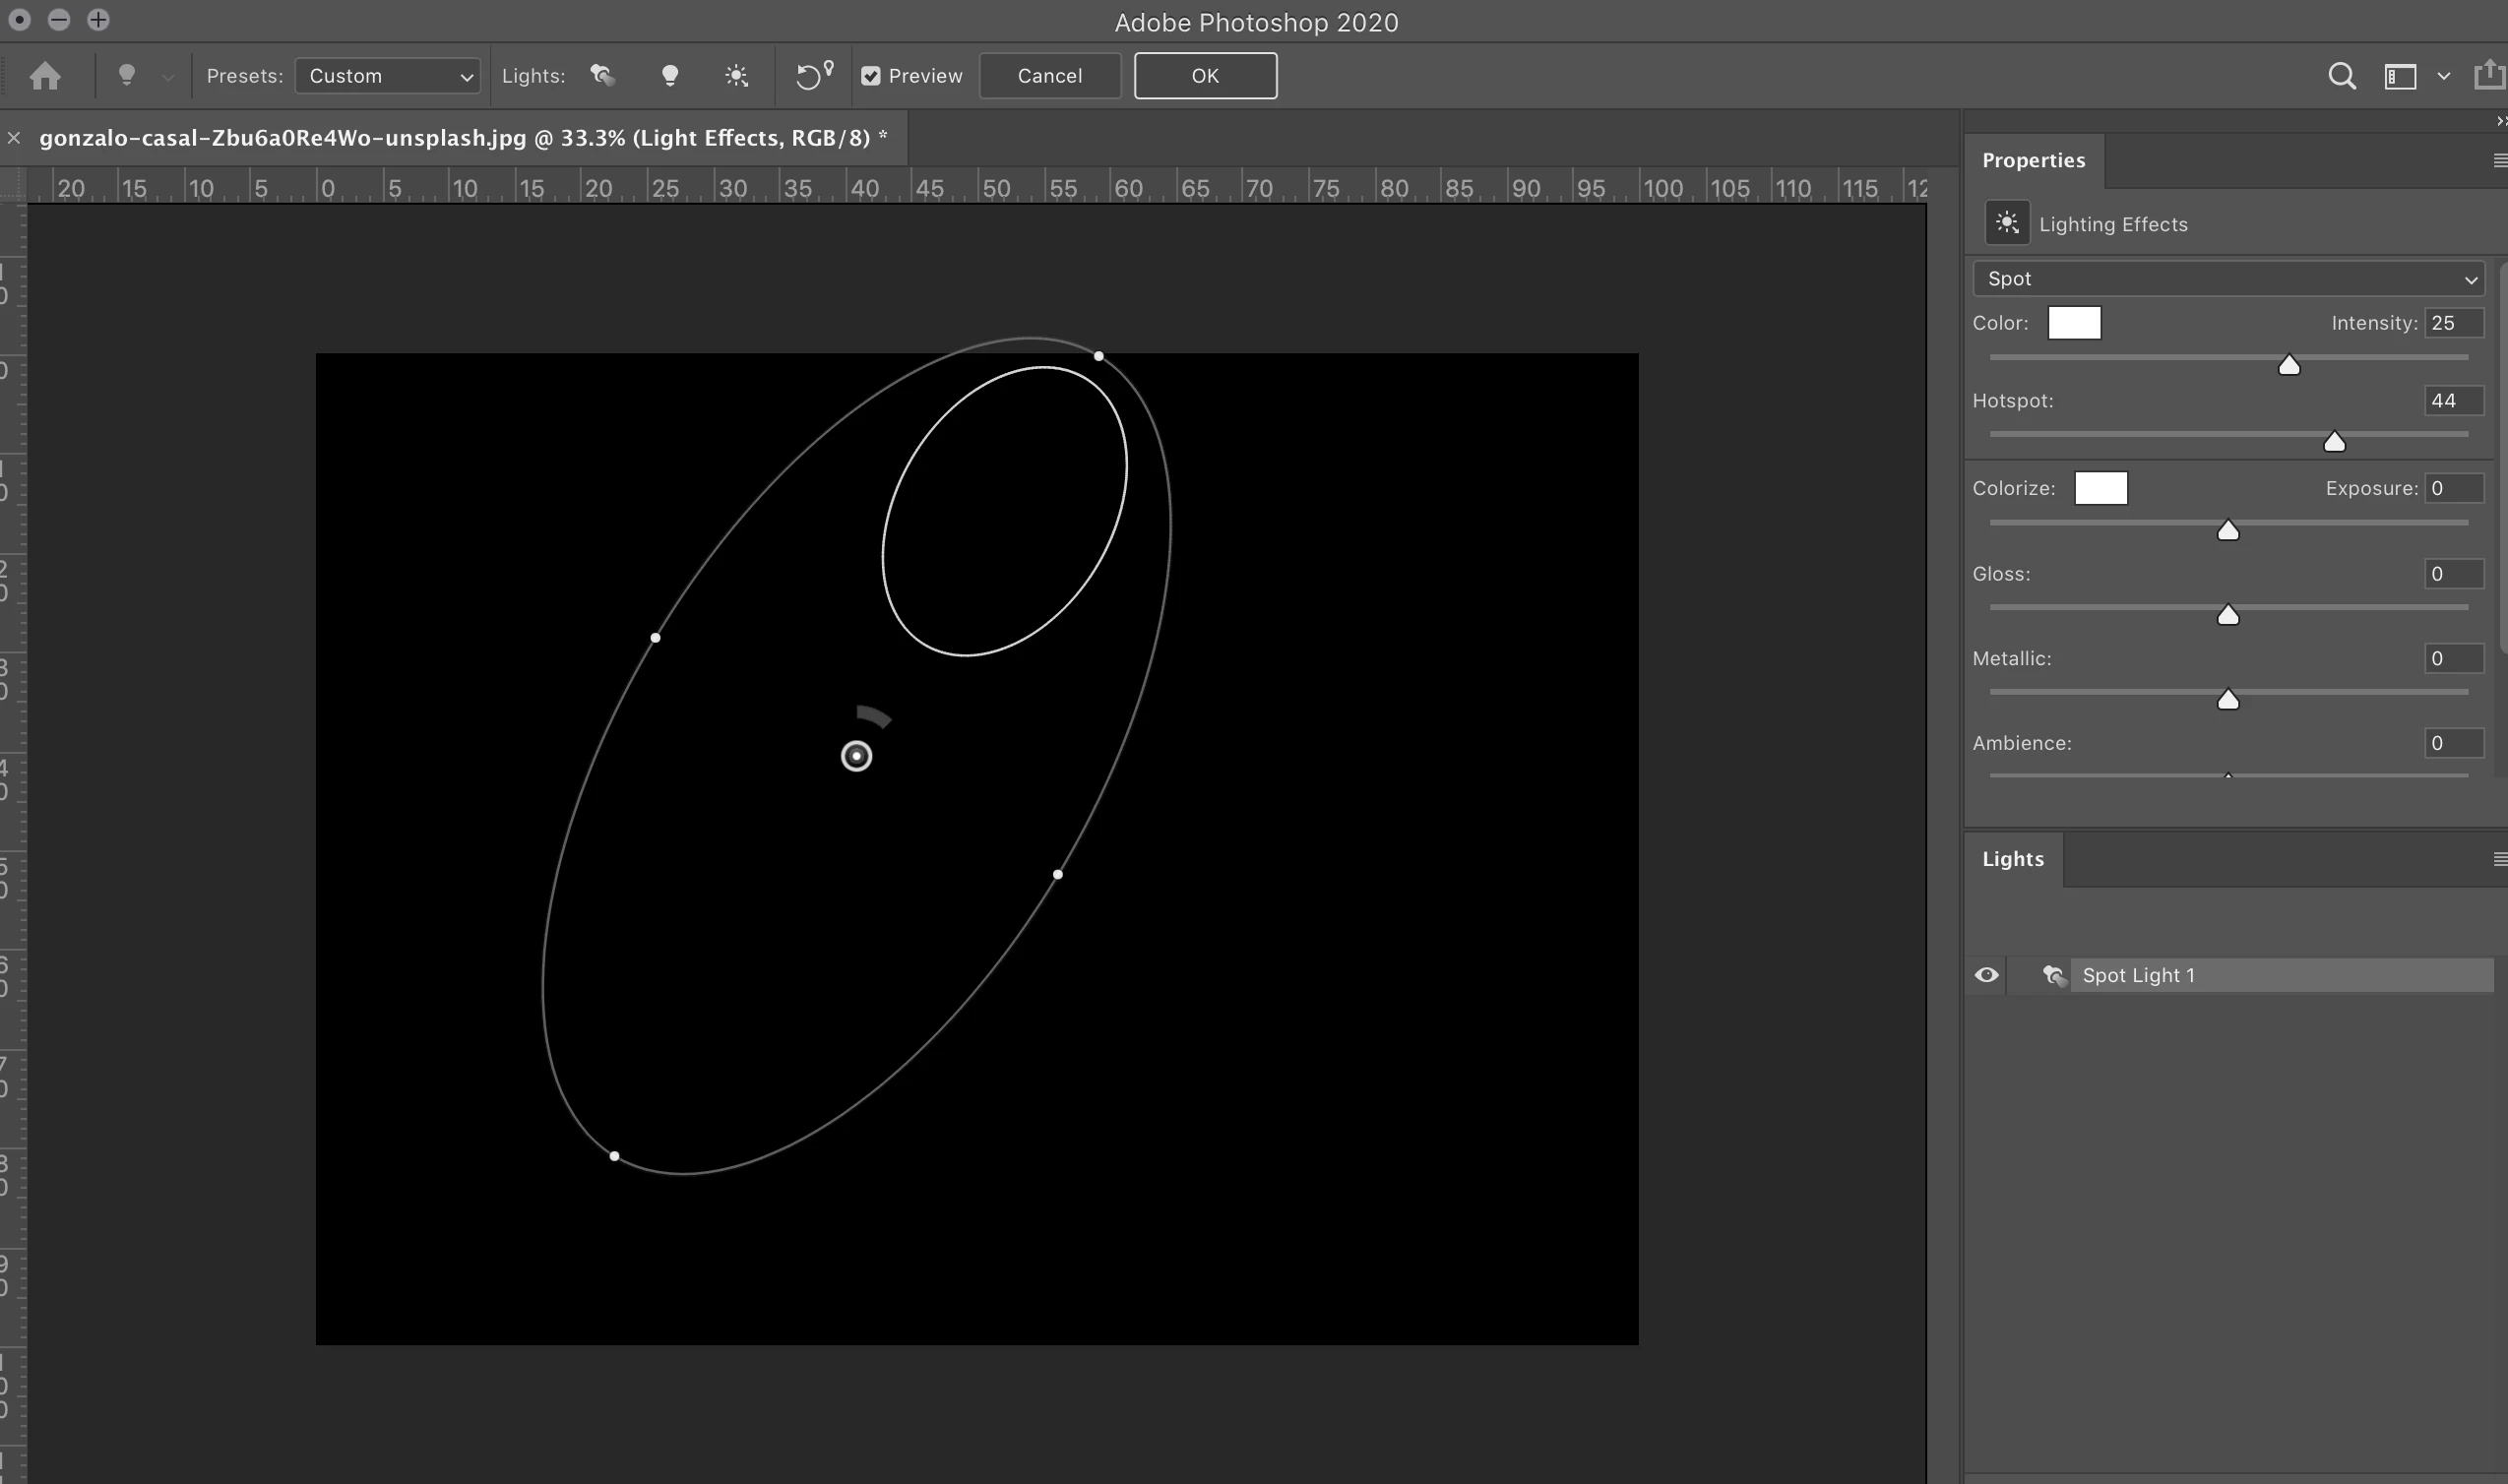Switch to the Properties tab

tap(2033, 161)
